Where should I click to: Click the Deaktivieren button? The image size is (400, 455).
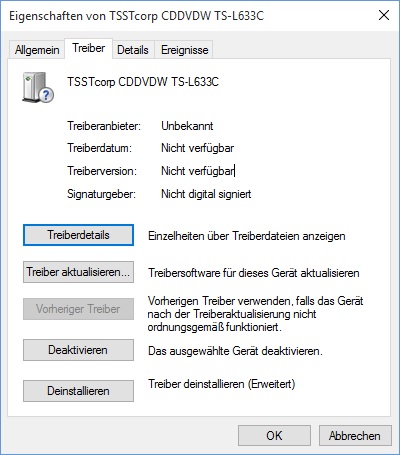pyautogui.click(x=78, y=350)
